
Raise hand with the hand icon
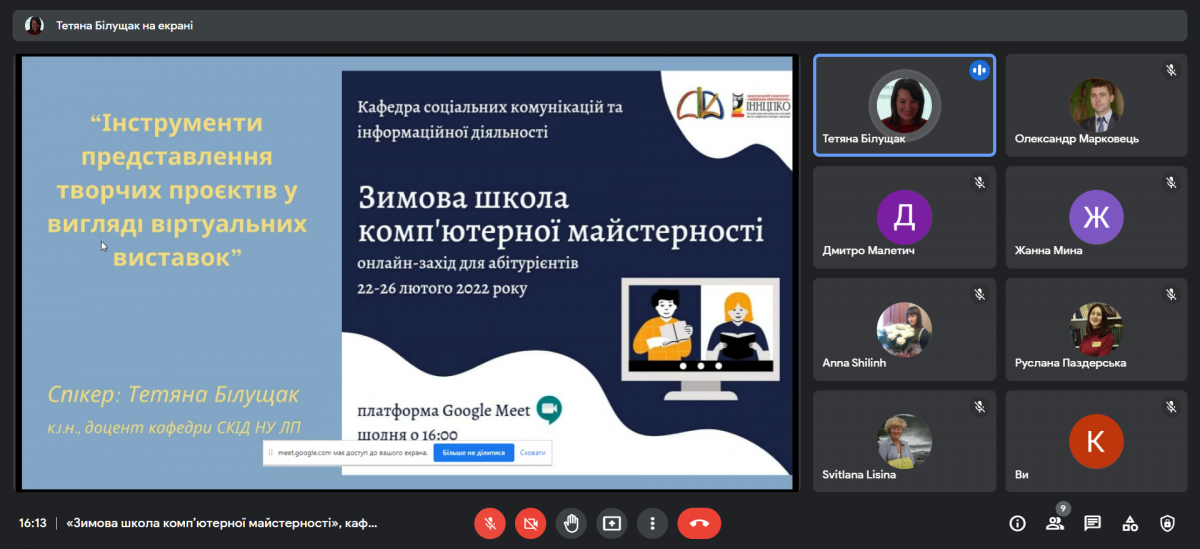[571, 523]
